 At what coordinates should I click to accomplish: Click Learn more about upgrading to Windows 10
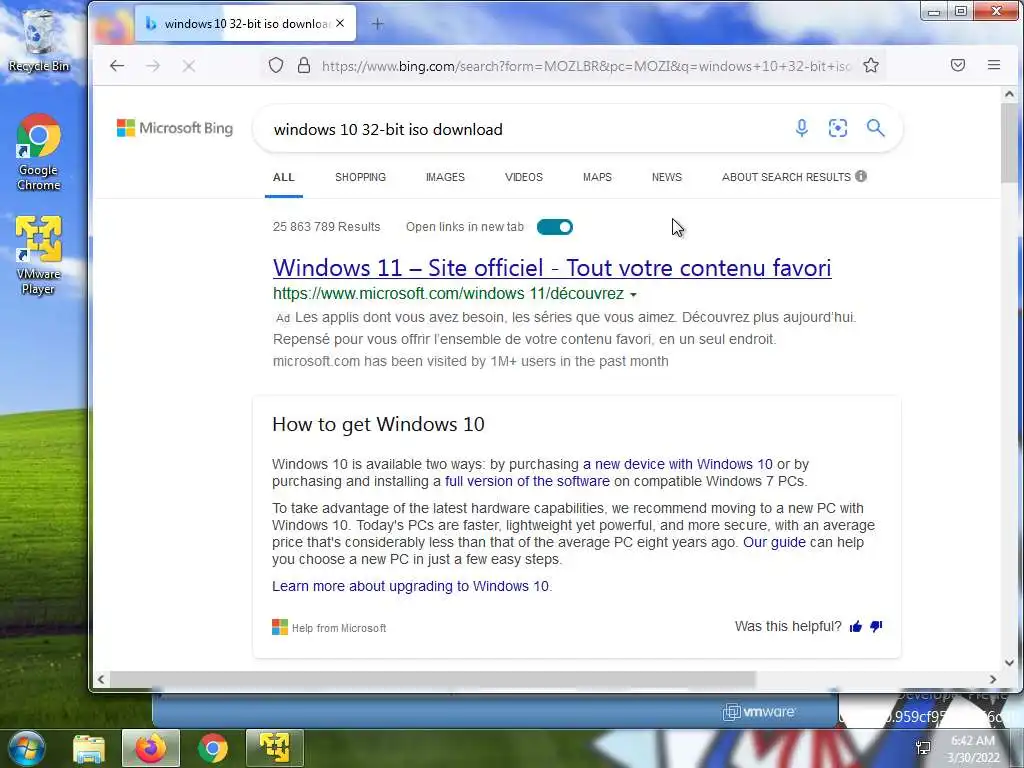(x=410, y=586)
